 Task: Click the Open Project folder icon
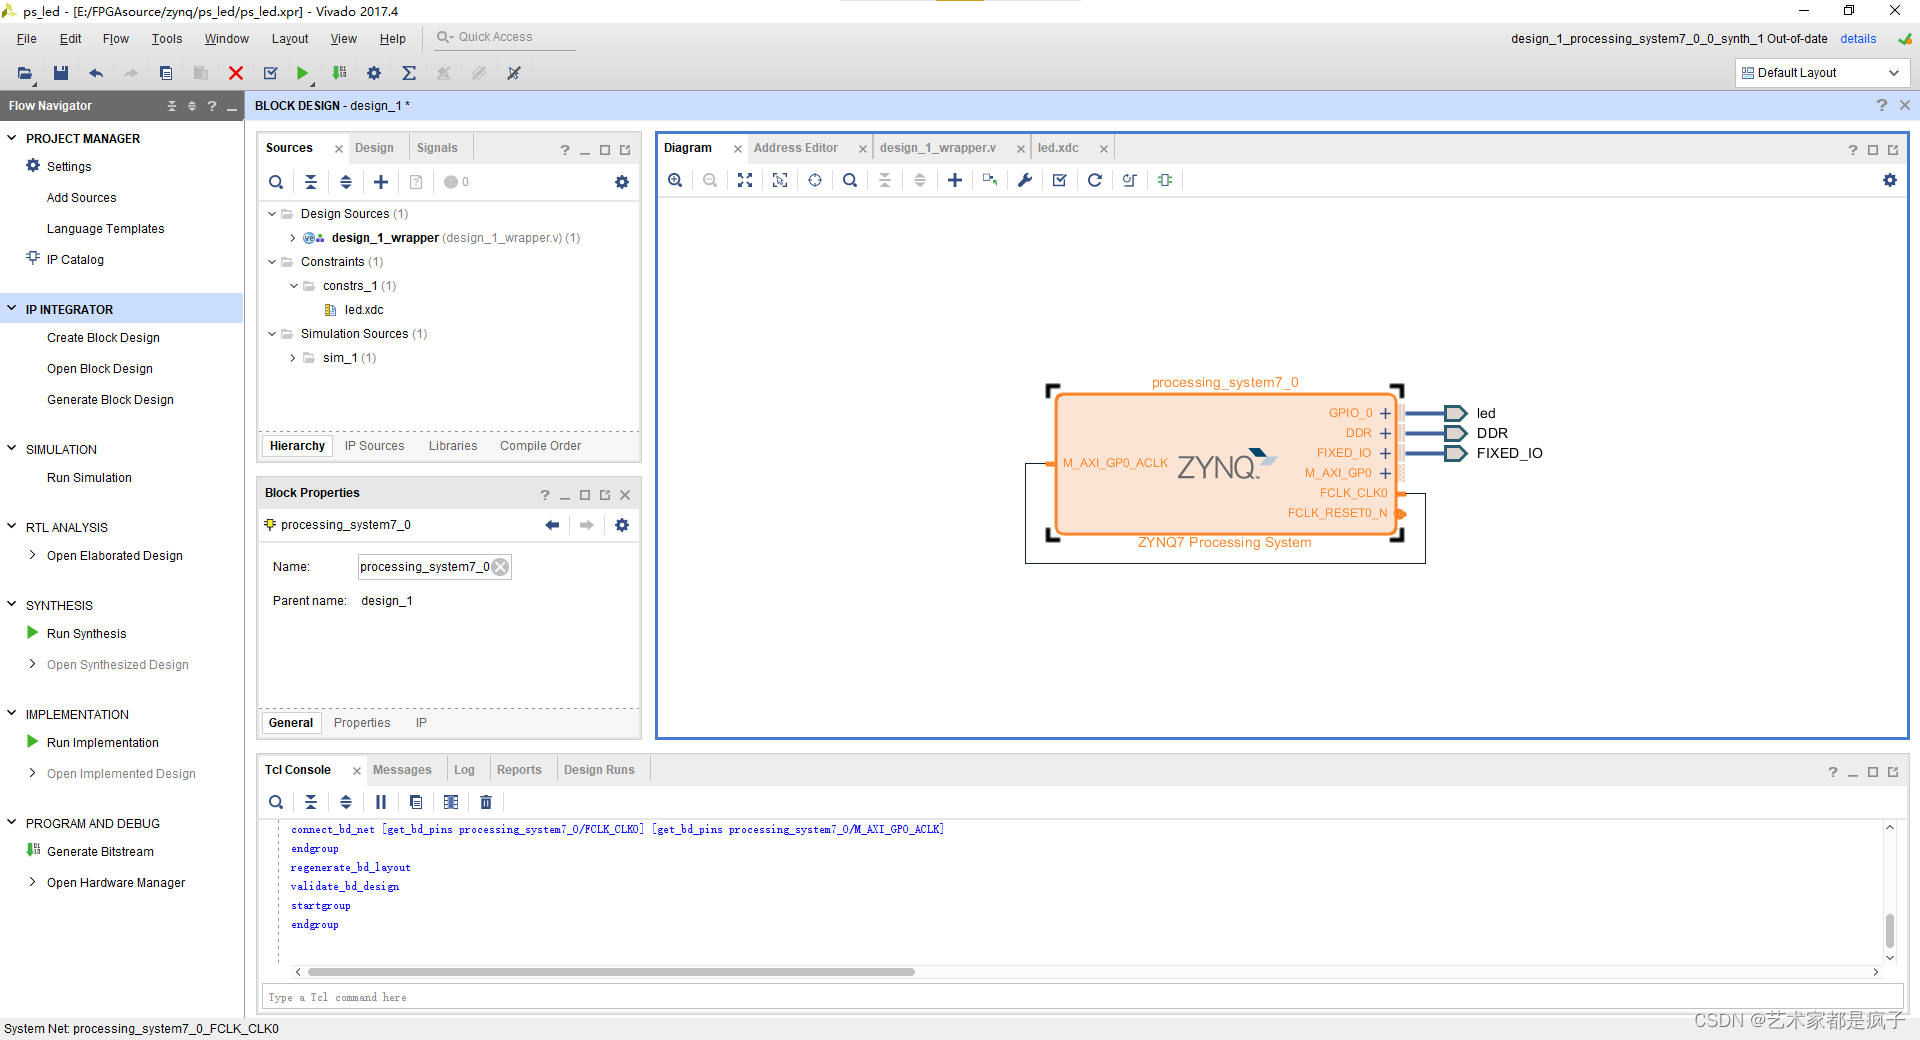25,73
